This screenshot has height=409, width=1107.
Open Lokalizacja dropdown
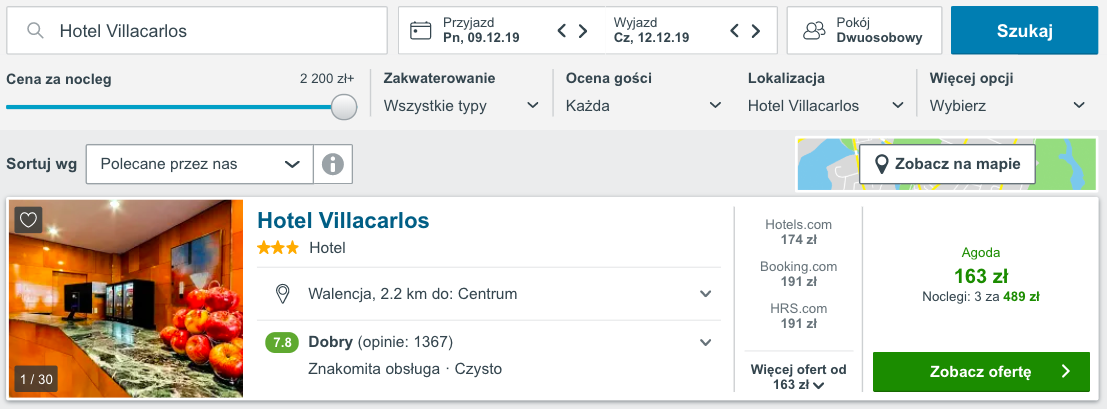click(x=826, y=106)
